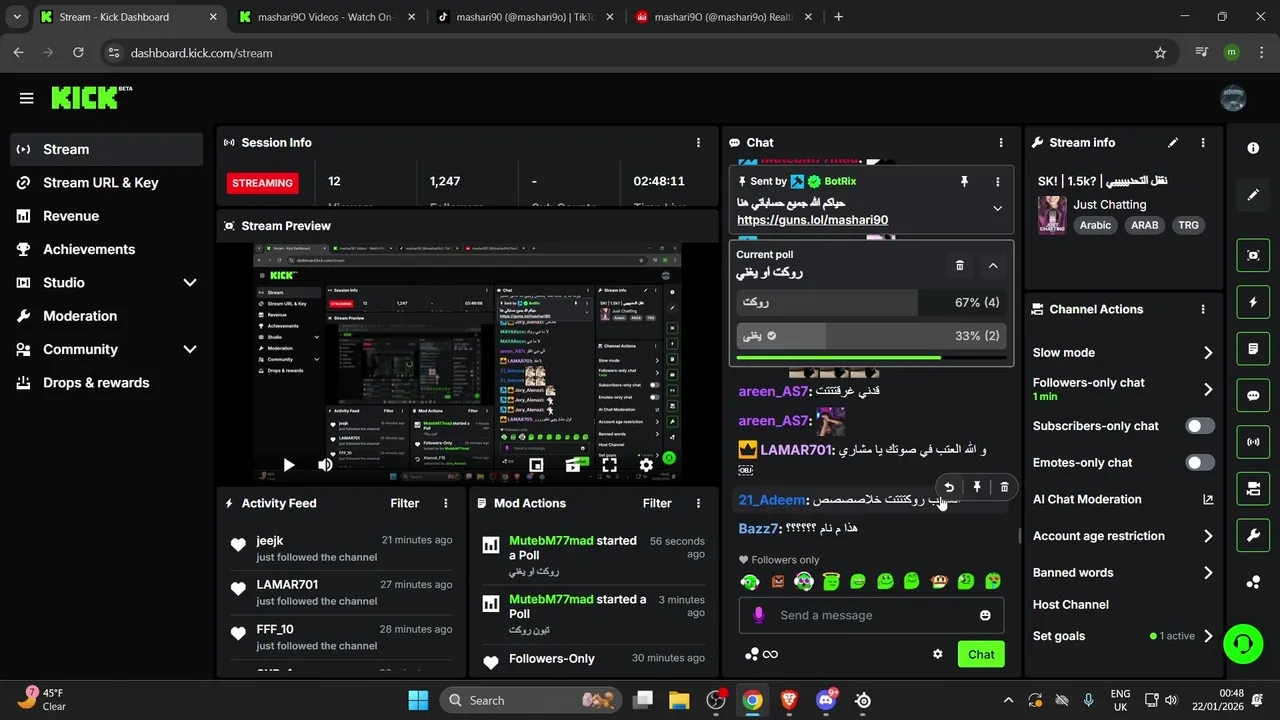Open Discord from the taskbar

826,700
